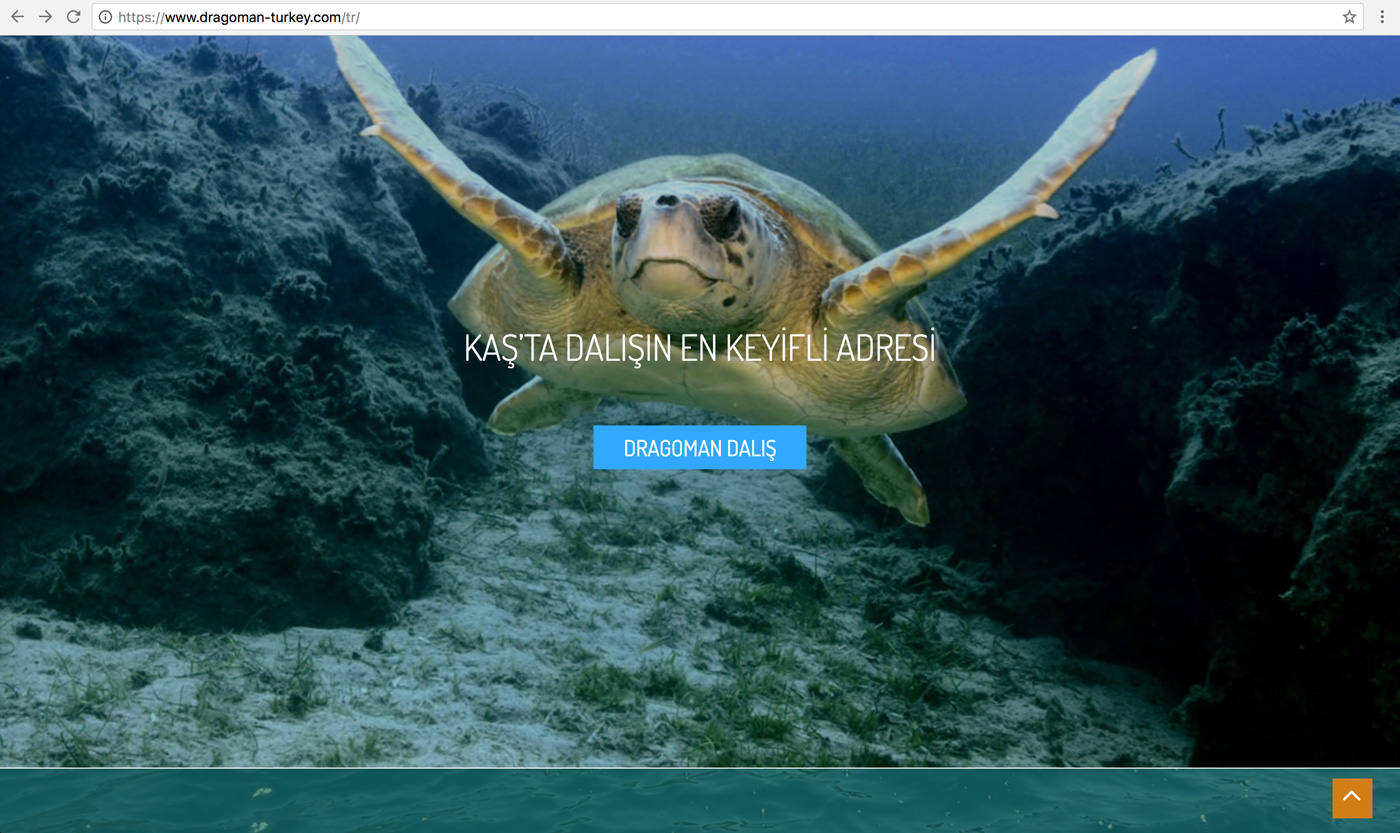This screenshot has height=833, width=1400.
Task: Bookmark this page with the star icon
Action: tap(1349, 17)
